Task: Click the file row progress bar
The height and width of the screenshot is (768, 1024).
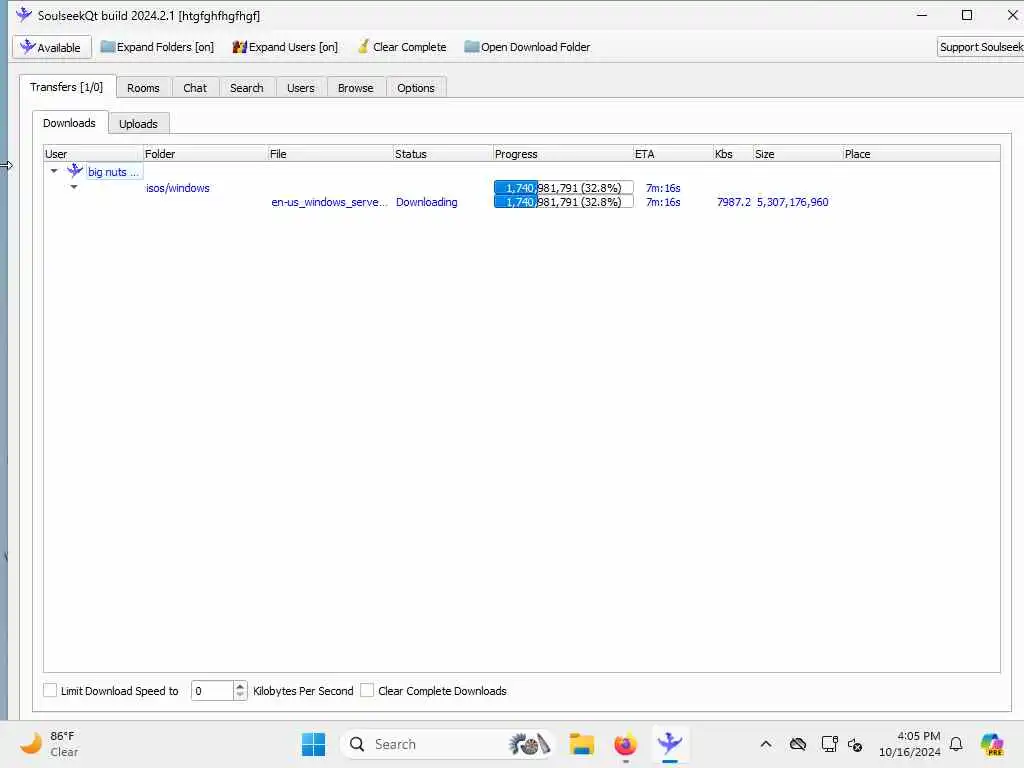Action: [564, 202]
